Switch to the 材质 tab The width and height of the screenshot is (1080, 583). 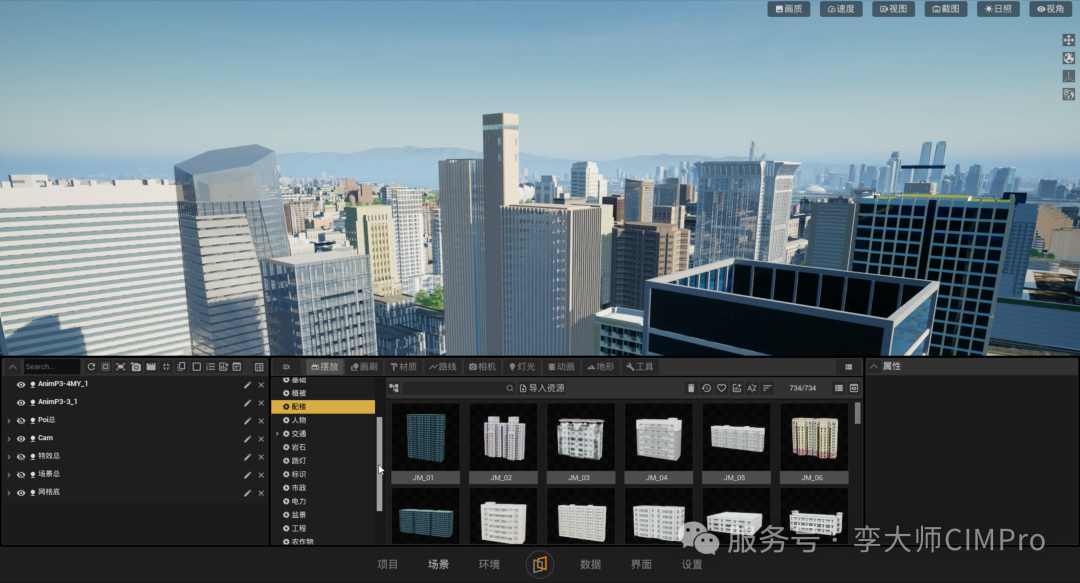[x=404, y=367]
